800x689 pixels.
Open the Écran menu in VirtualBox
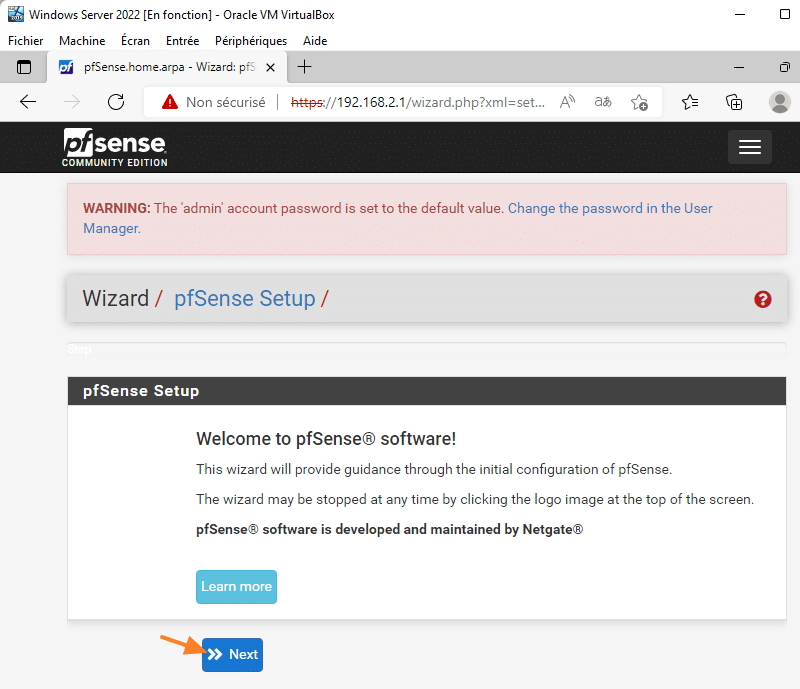135,41
